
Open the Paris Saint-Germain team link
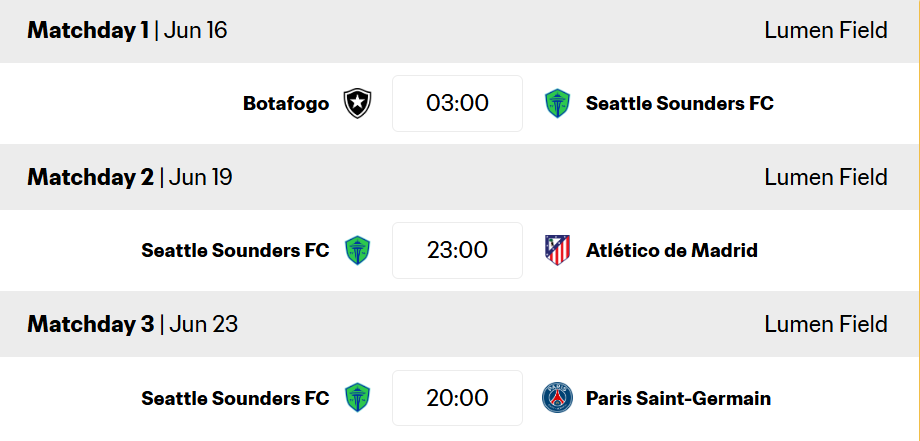click(x=678, y=398)
